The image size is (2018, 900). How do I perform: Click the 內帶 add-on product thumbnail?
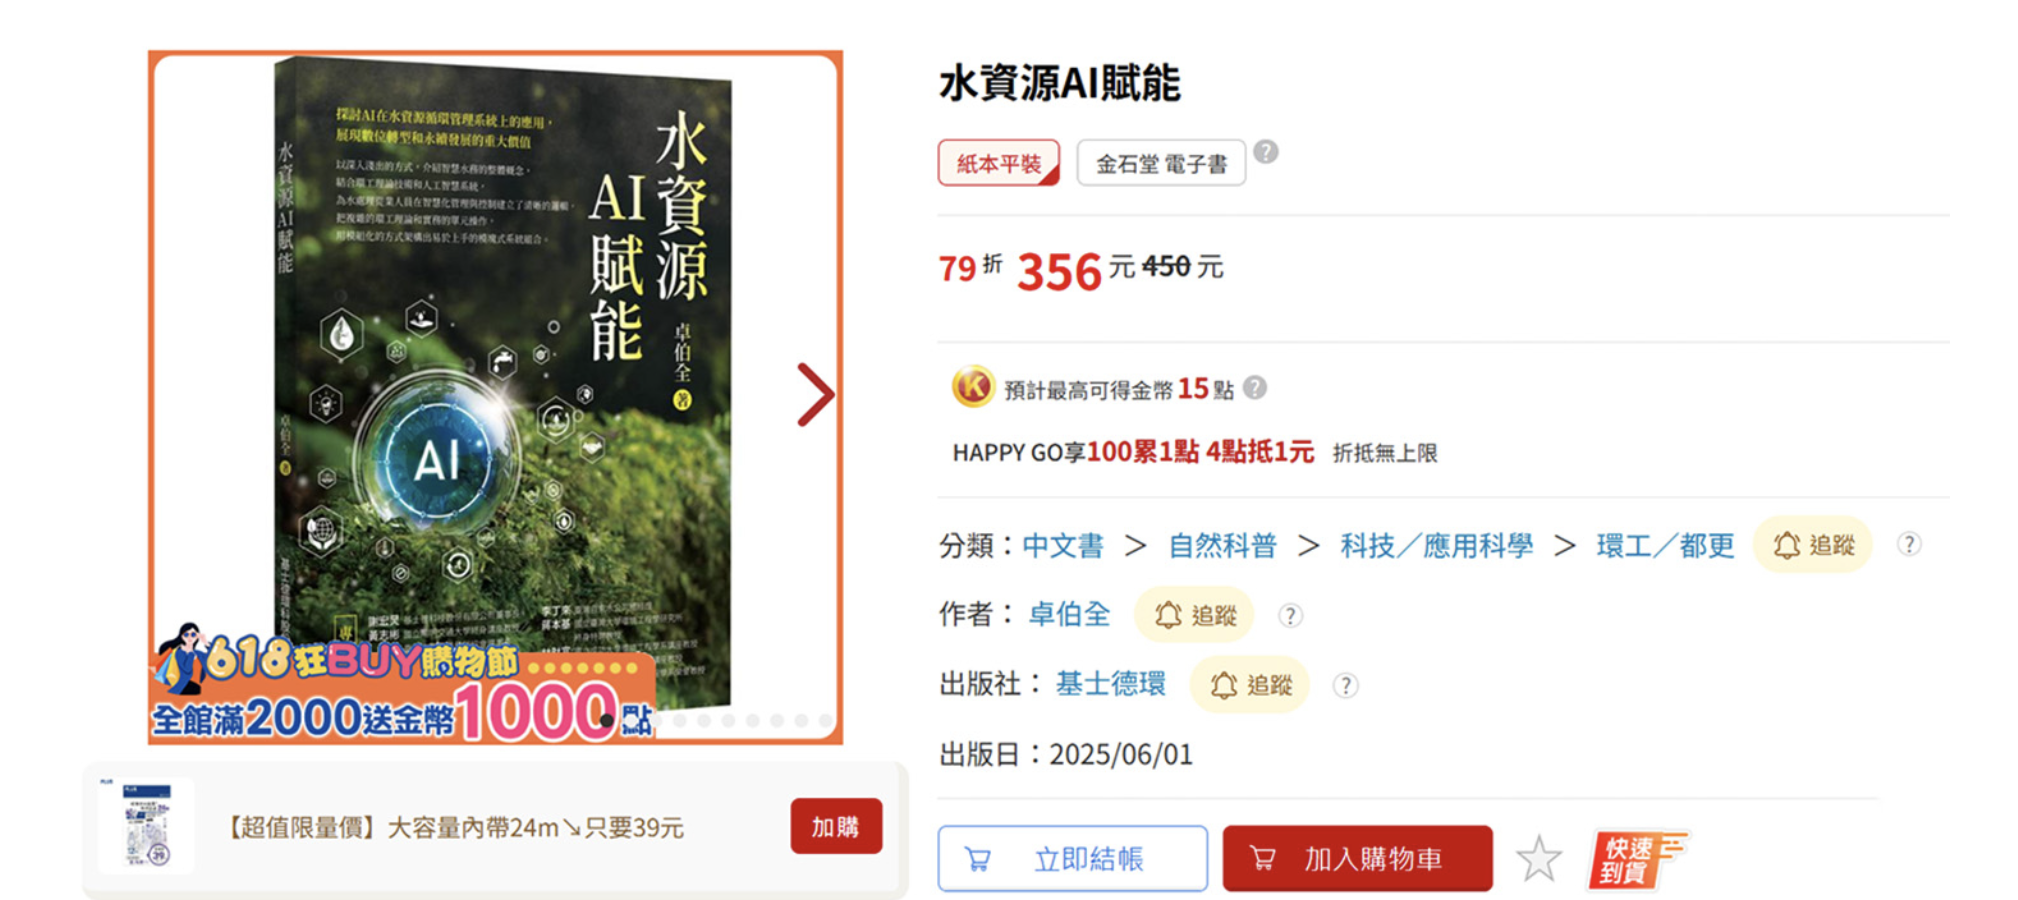point(146,825)
